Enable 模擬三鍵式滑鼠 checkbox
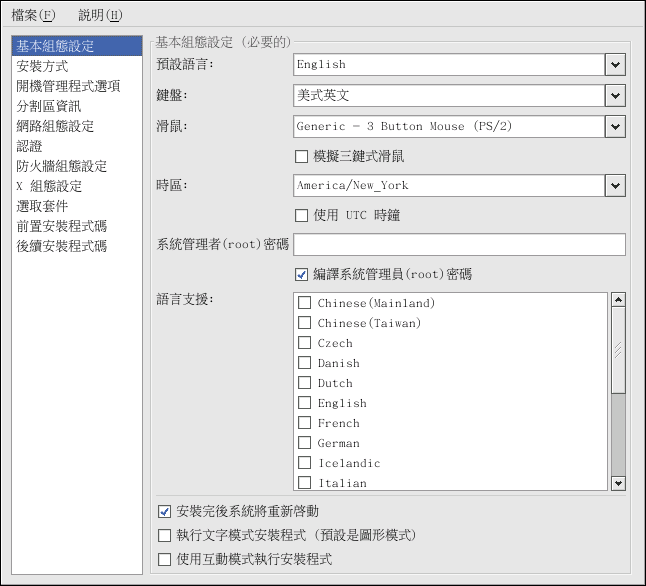The width and height of the screenshot is (646, 586). (x=302, y=156)
